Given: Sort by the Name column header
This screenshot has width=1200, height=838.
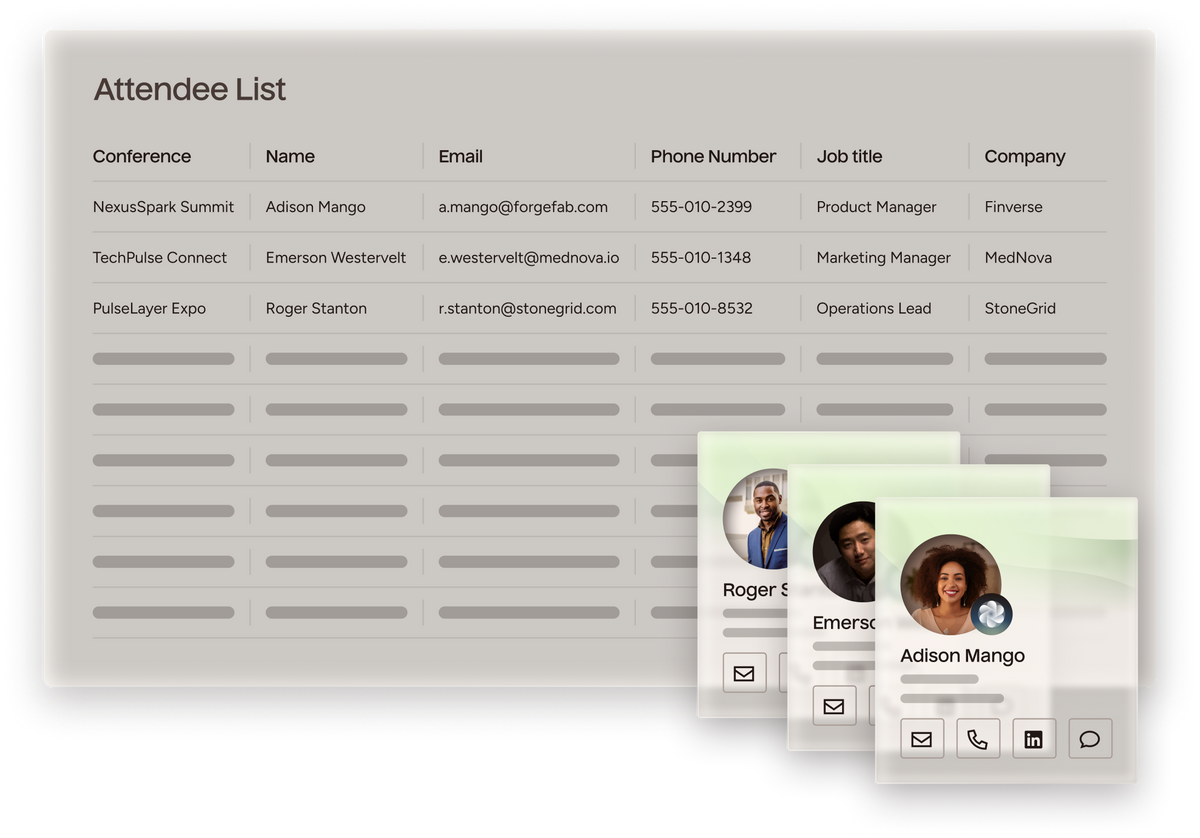Looking at the screenshot, I should coord(290,156).
